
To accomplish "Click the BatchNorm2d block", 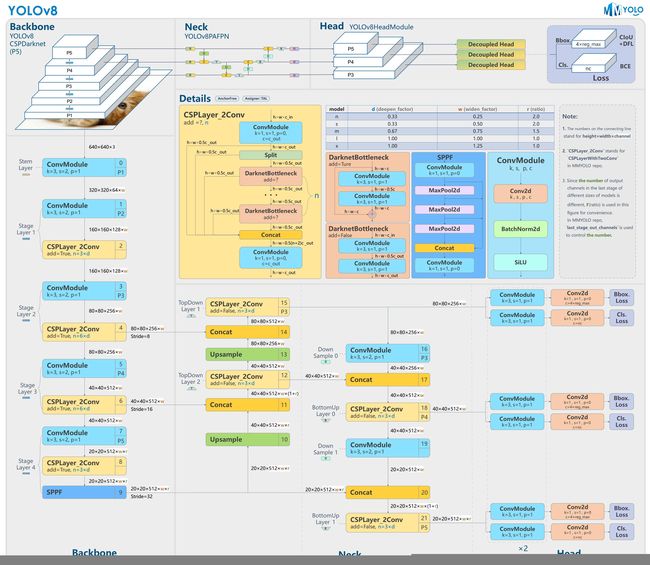I will click(x=520, y=229).
